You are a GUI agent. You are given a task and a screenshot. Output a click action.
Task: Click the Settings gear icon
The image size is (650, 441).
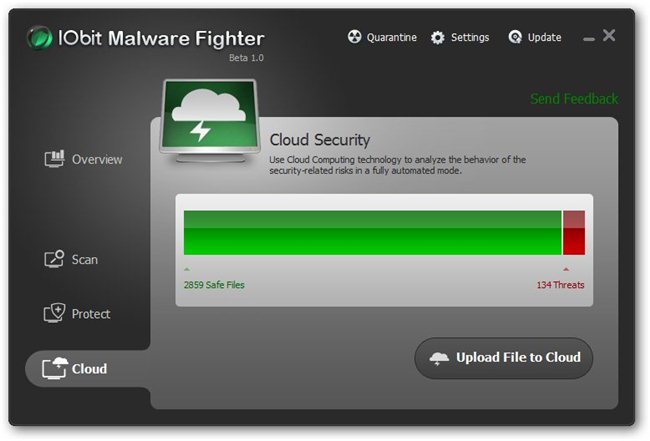[438, 38]
